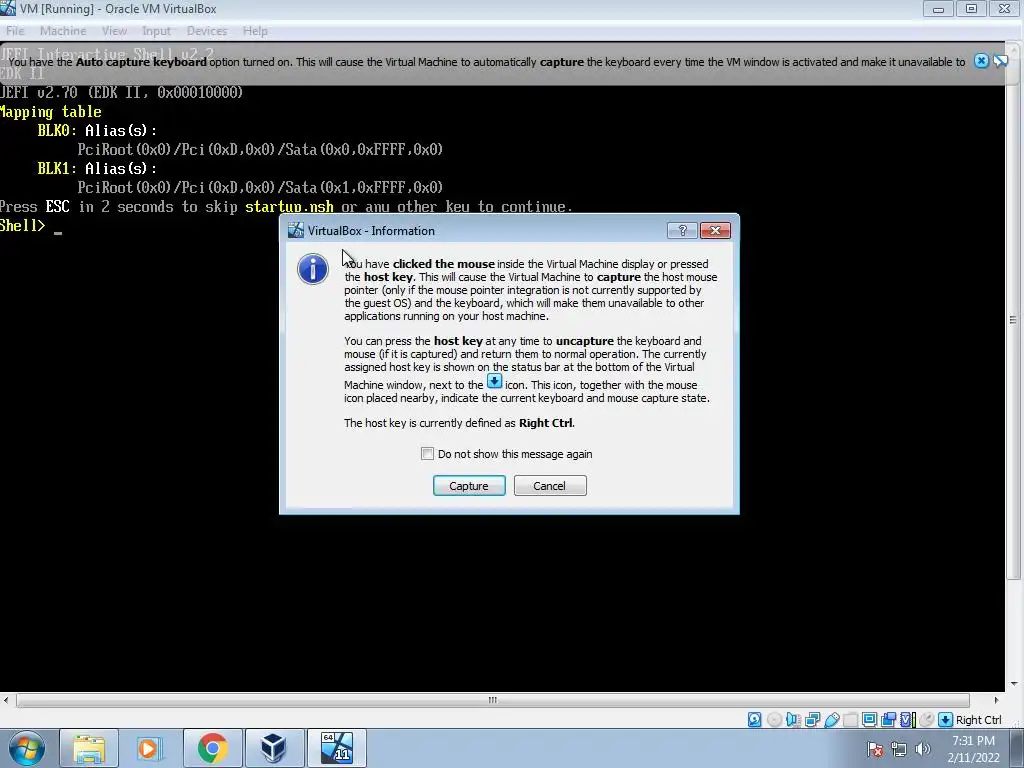Click the recording status icon
The width and height of the screenshot is (1024, 768).
(888, 720)
